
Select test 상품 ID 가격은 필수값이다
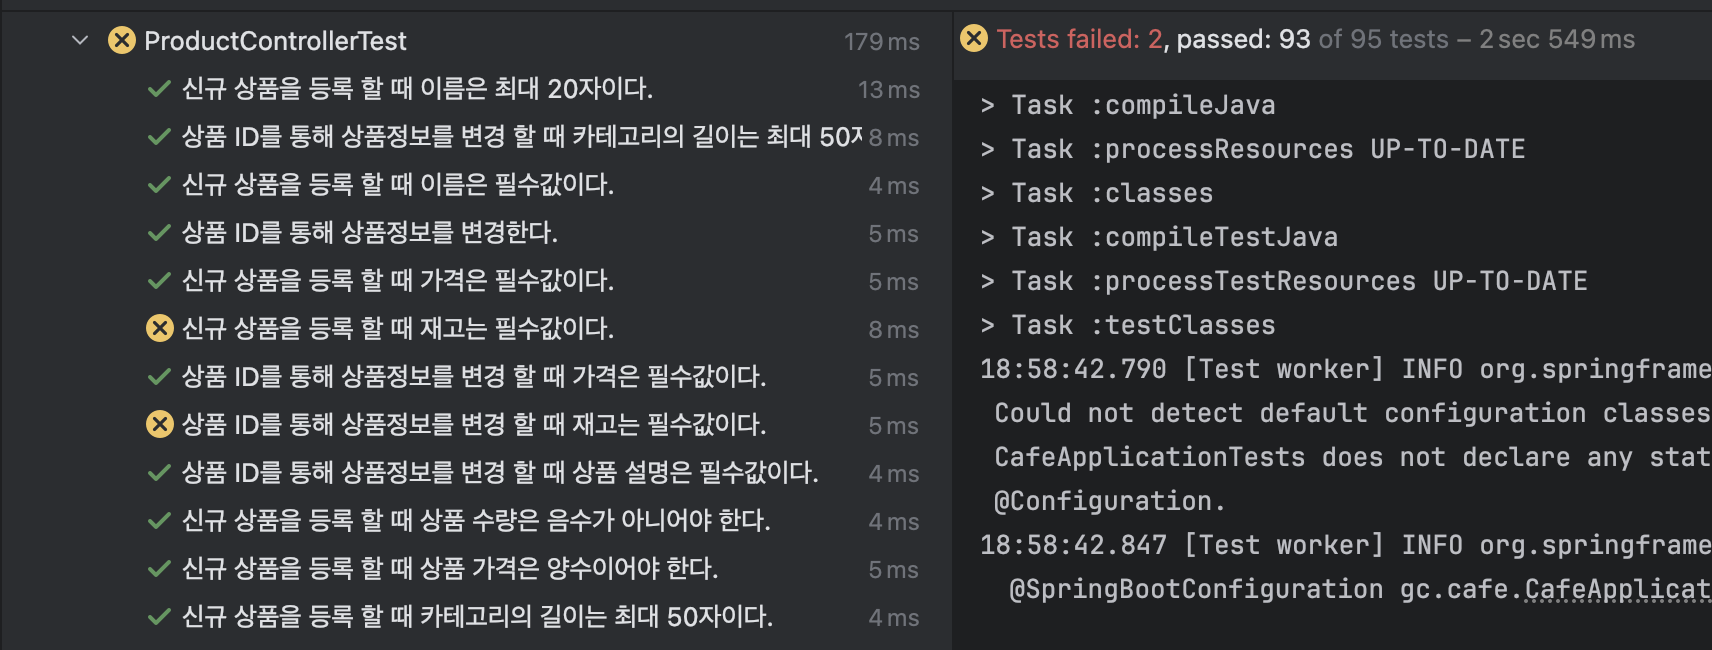[x=473, y=377]
